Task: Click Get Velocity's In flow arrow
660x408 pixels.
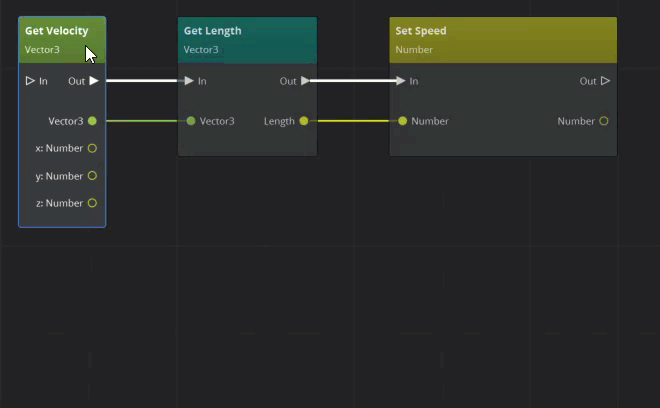Action: pos(30,81)
